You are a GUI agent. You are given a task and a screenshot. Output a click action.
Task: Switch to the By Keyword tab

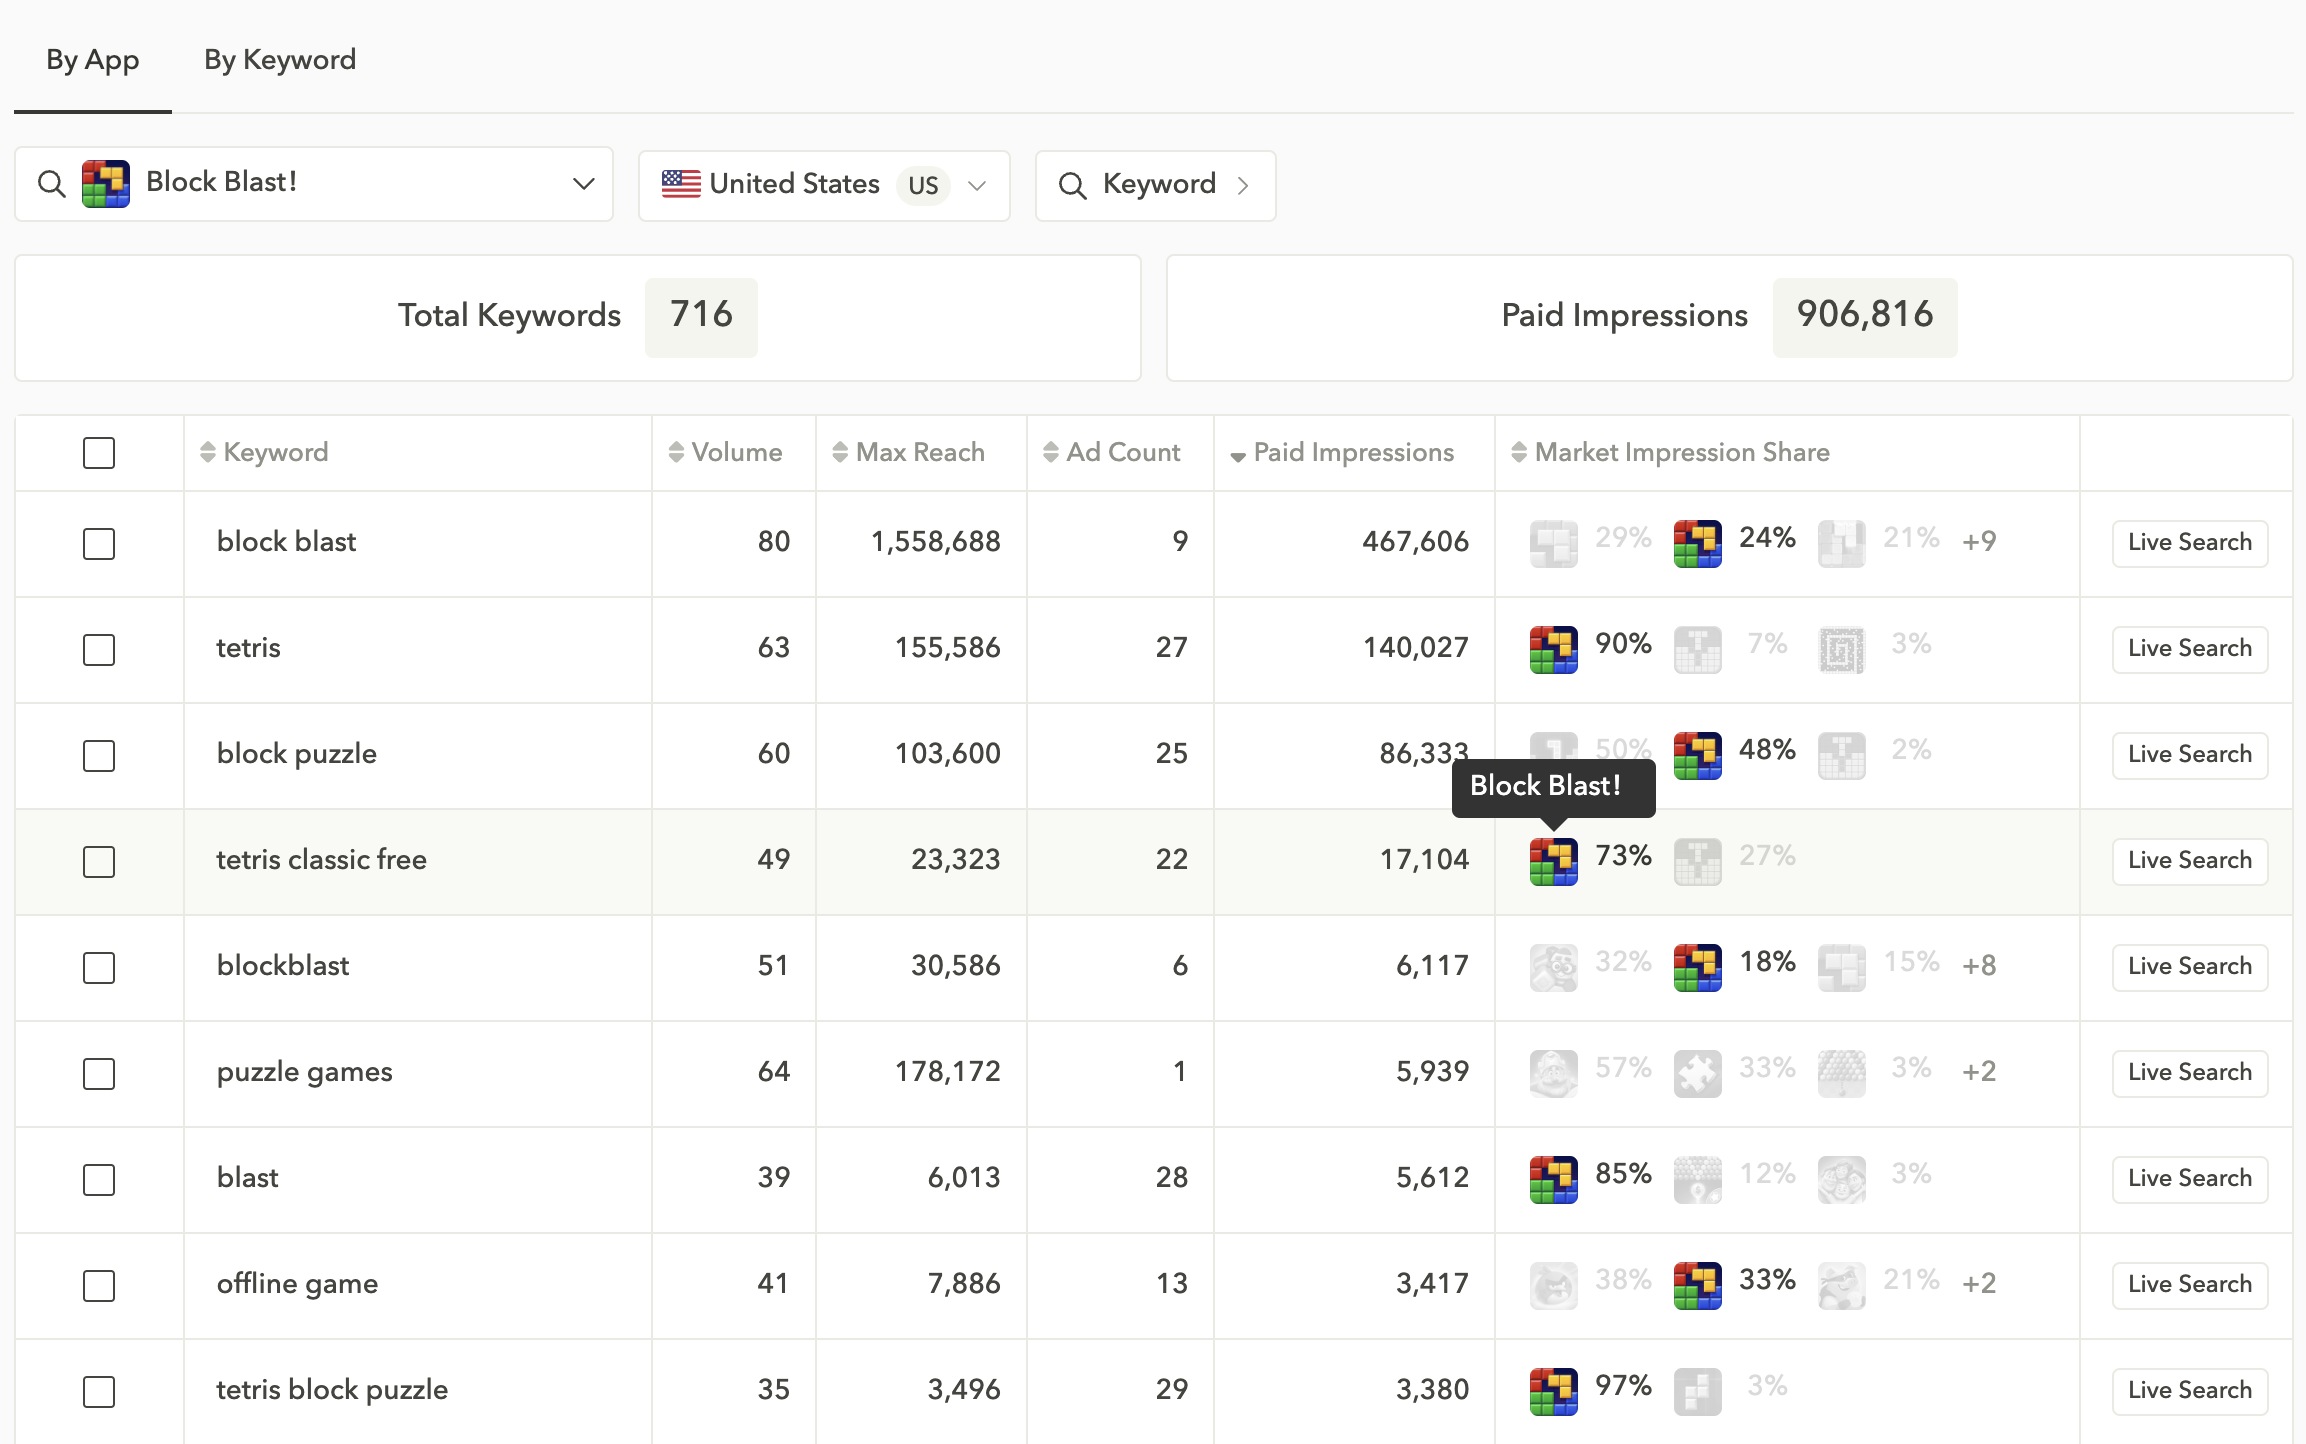[x=280, y=60]
